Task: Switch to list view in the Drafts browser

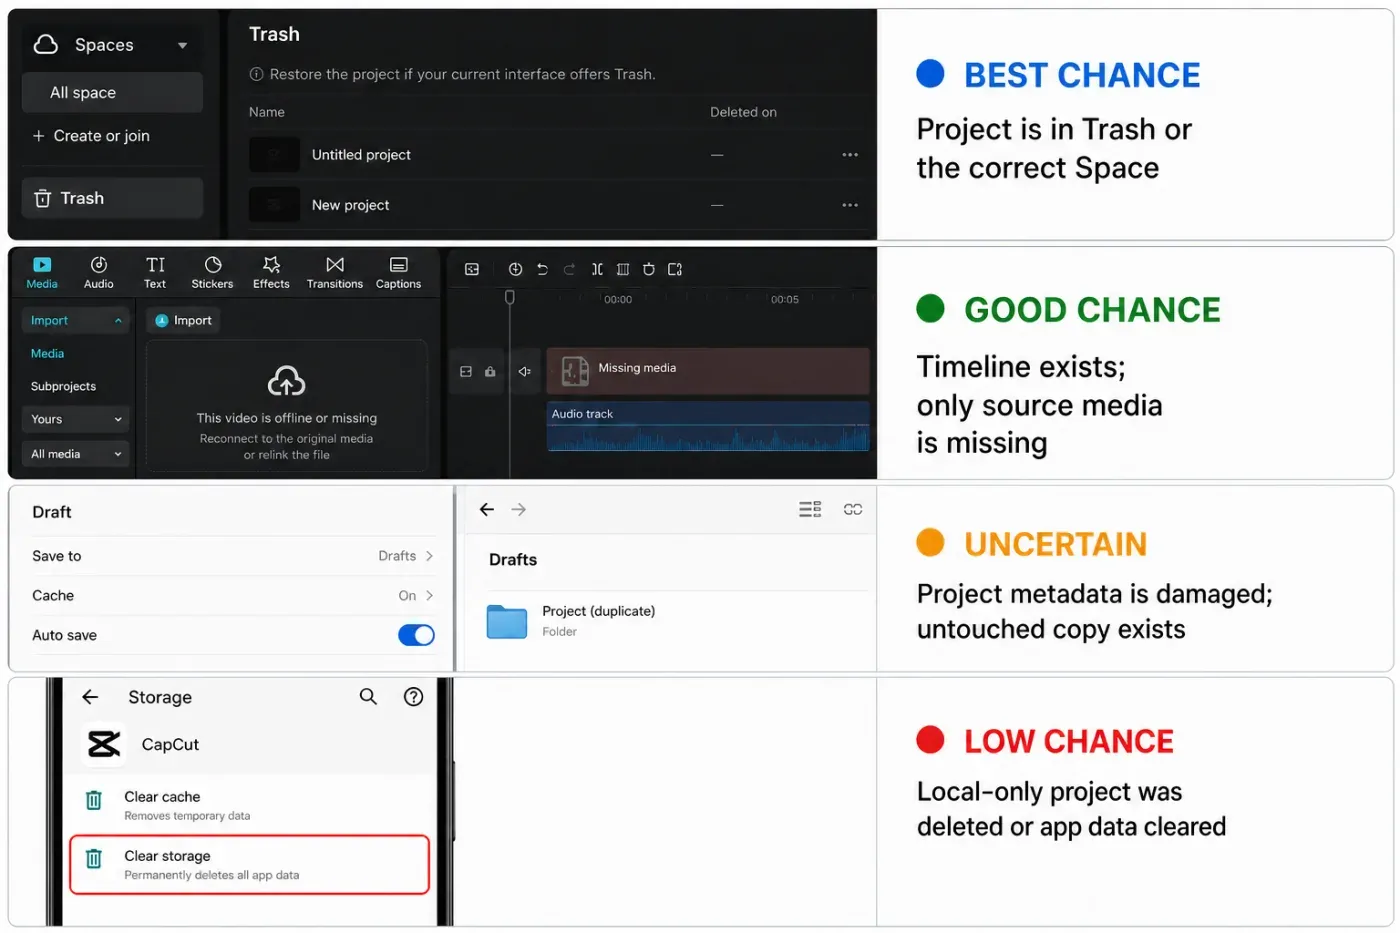Action: click(x=810, y=510)
